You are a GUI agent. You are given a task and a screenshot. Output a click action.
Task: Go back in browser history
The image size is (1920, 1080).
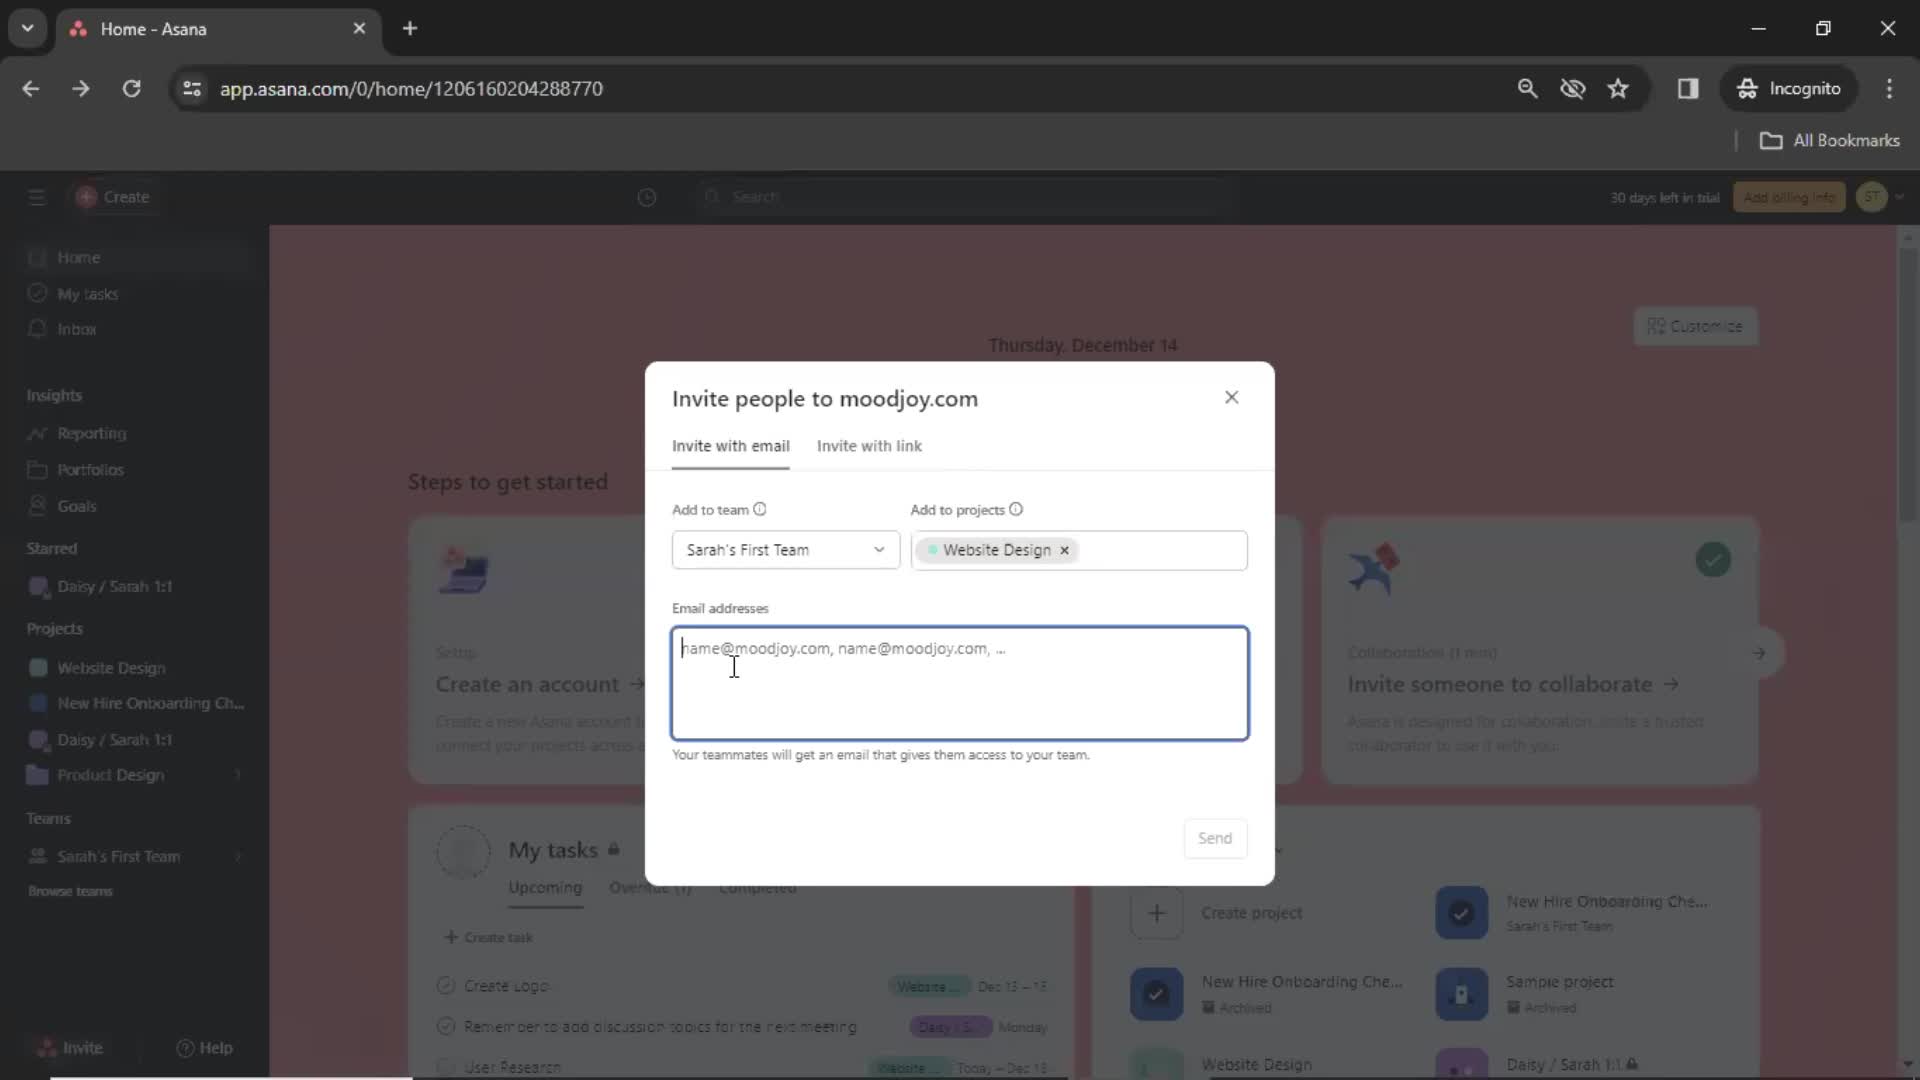click(31, 88)
